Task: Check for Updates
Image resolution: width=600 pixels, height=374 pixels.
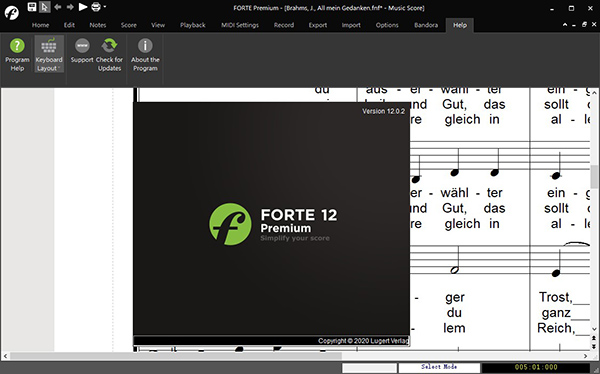Action: (109, 55)
